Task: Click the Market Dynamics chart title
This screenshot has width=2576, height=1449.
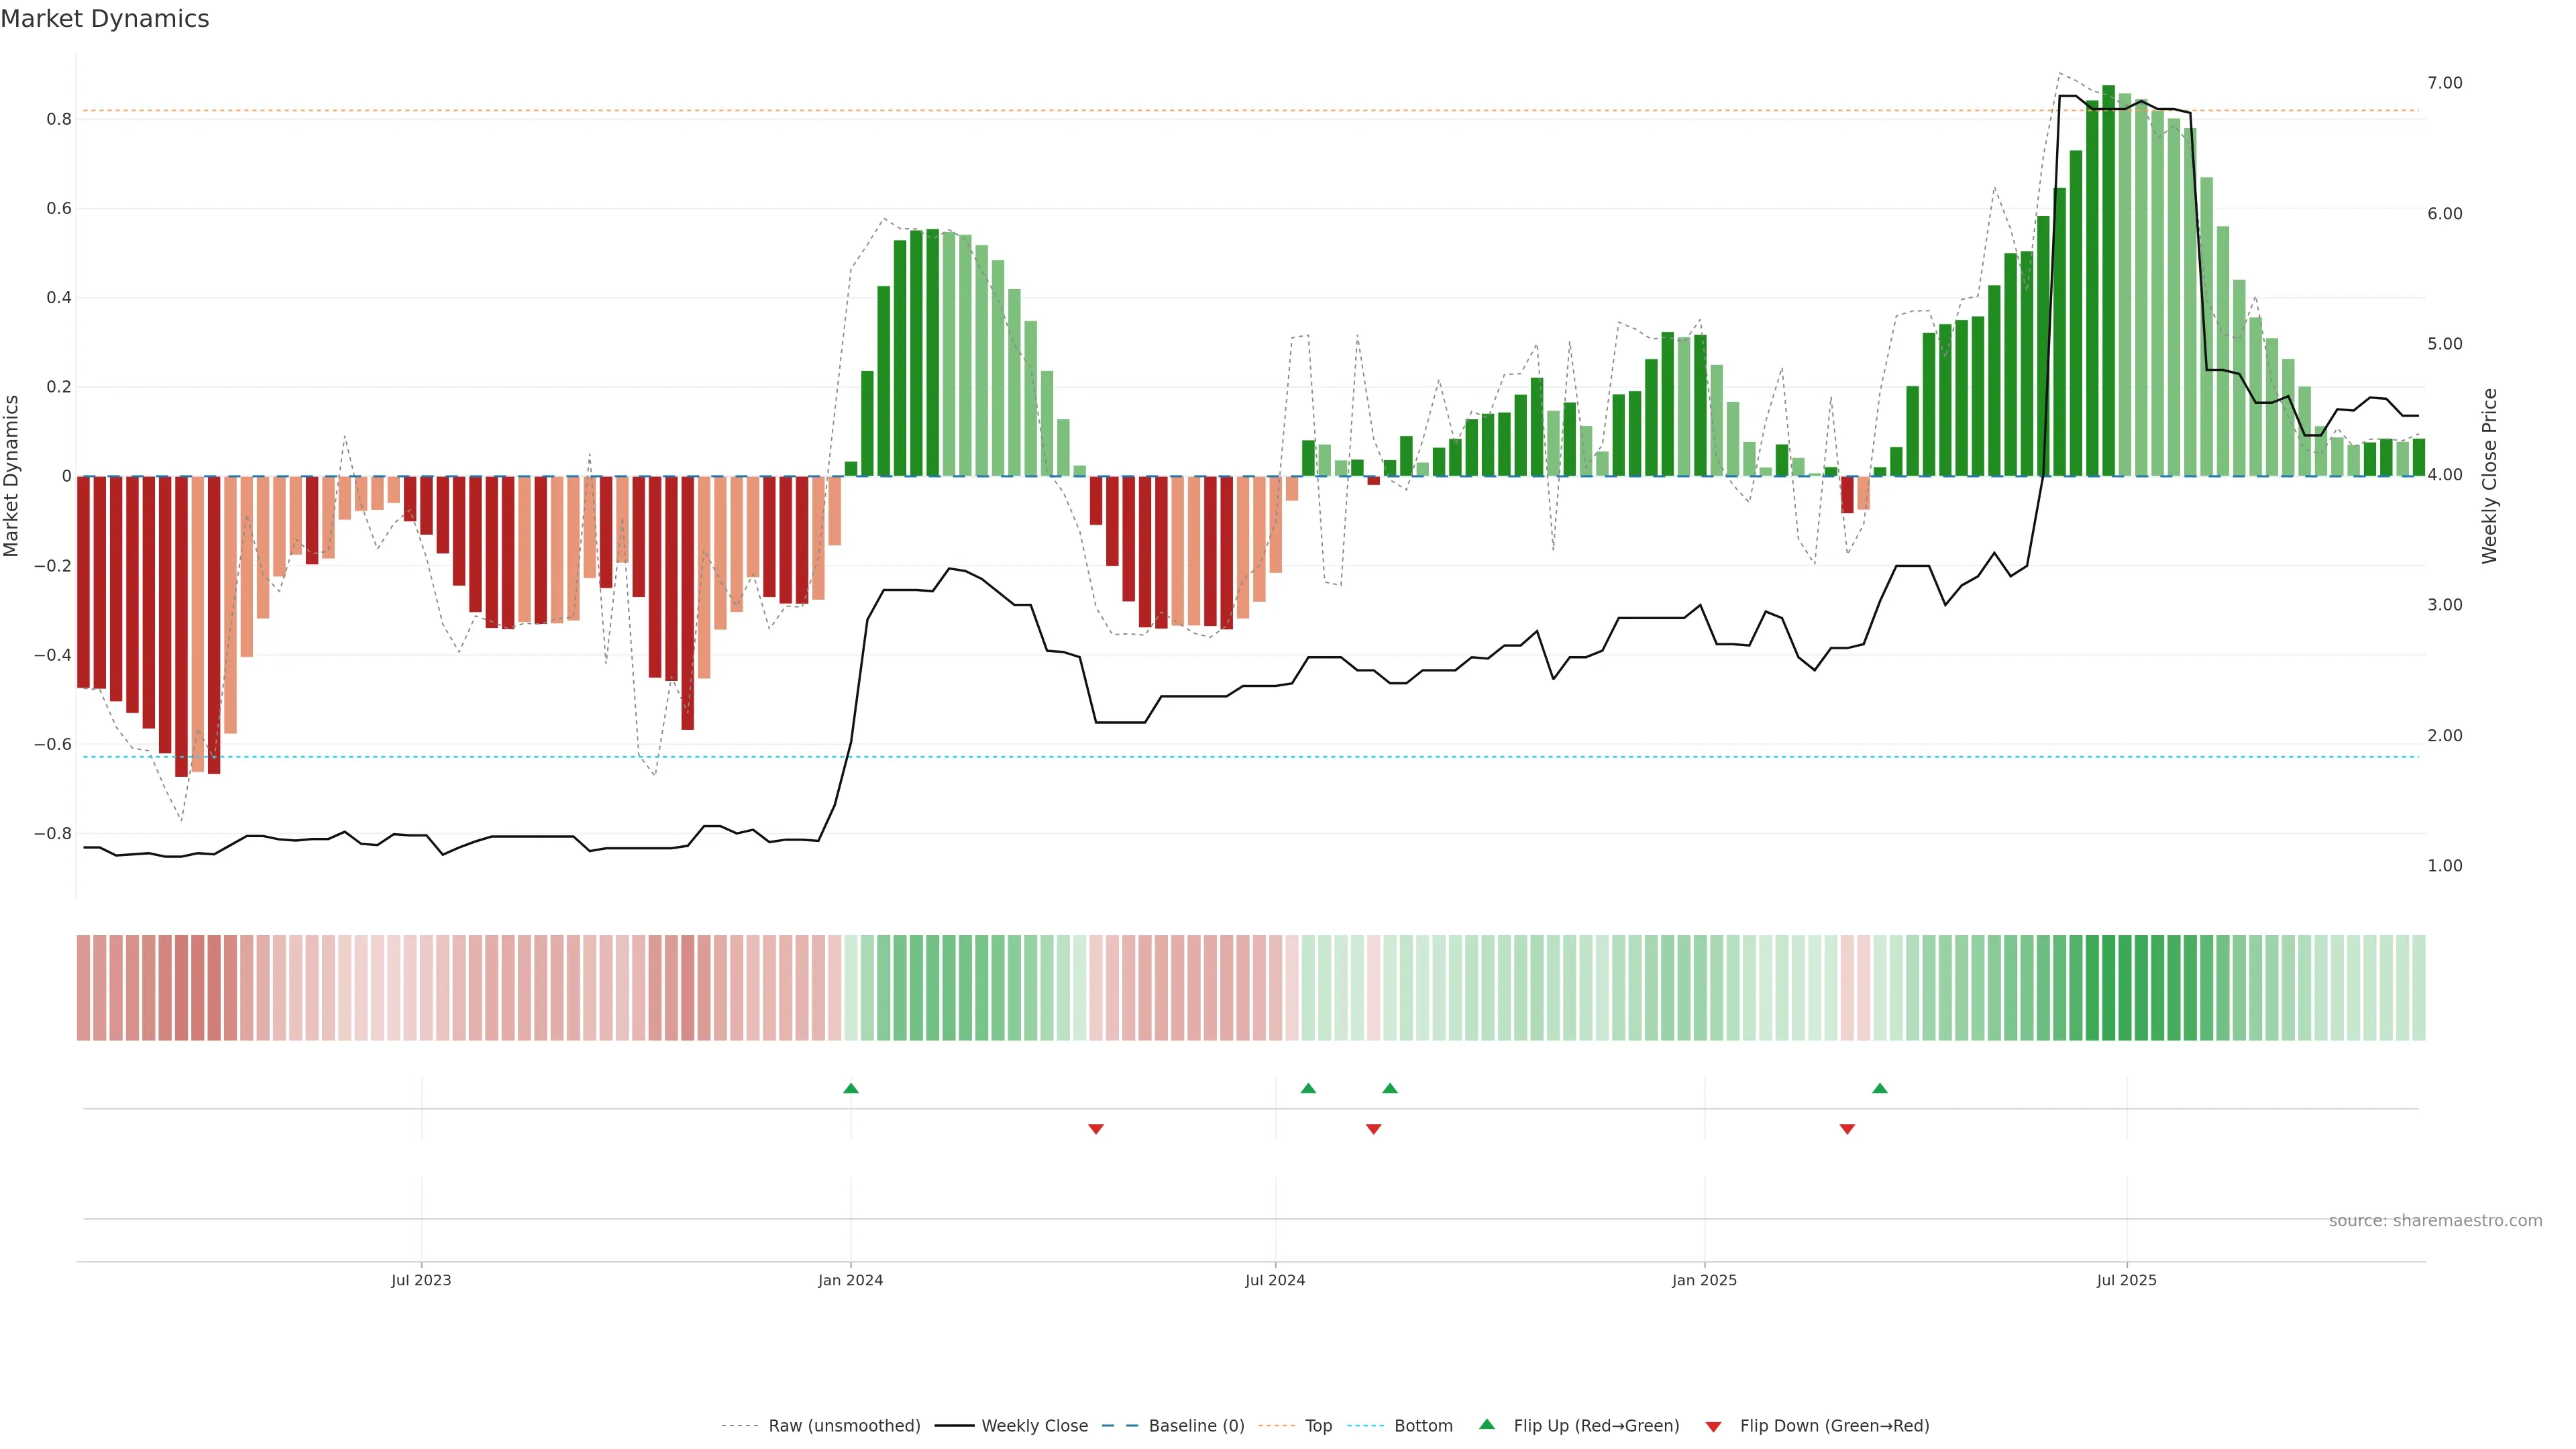Action: coord(105,19)
